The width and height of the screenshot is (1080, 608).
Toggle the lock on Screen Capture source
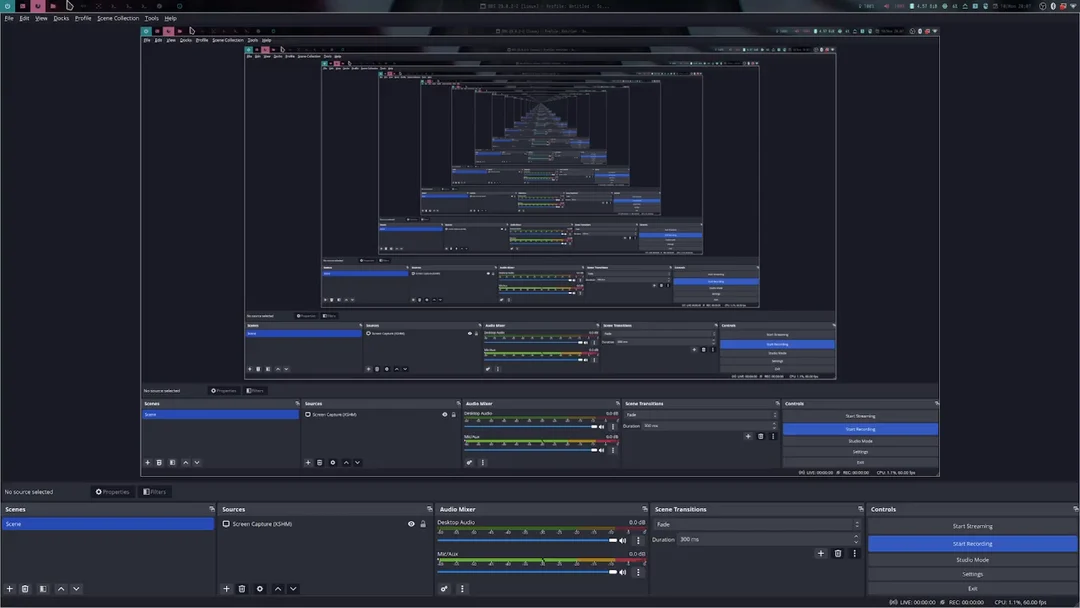click(x=423, y=524)
